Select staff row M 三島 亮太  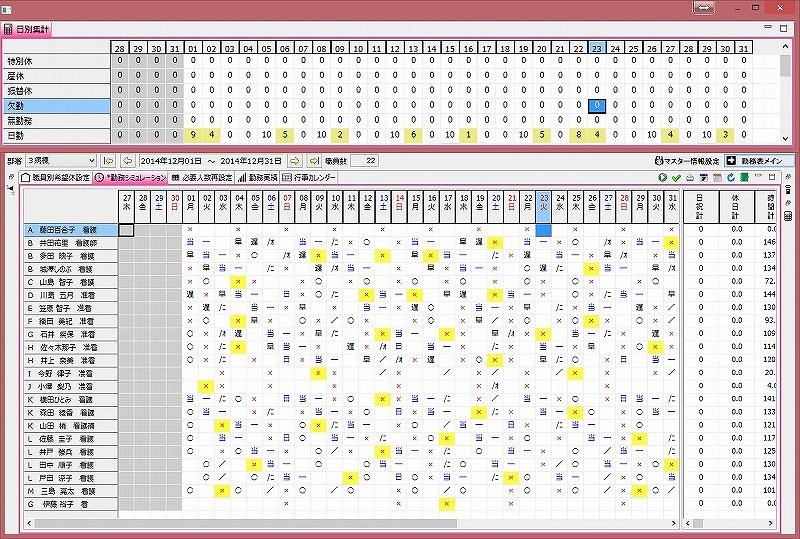point(71,491)
